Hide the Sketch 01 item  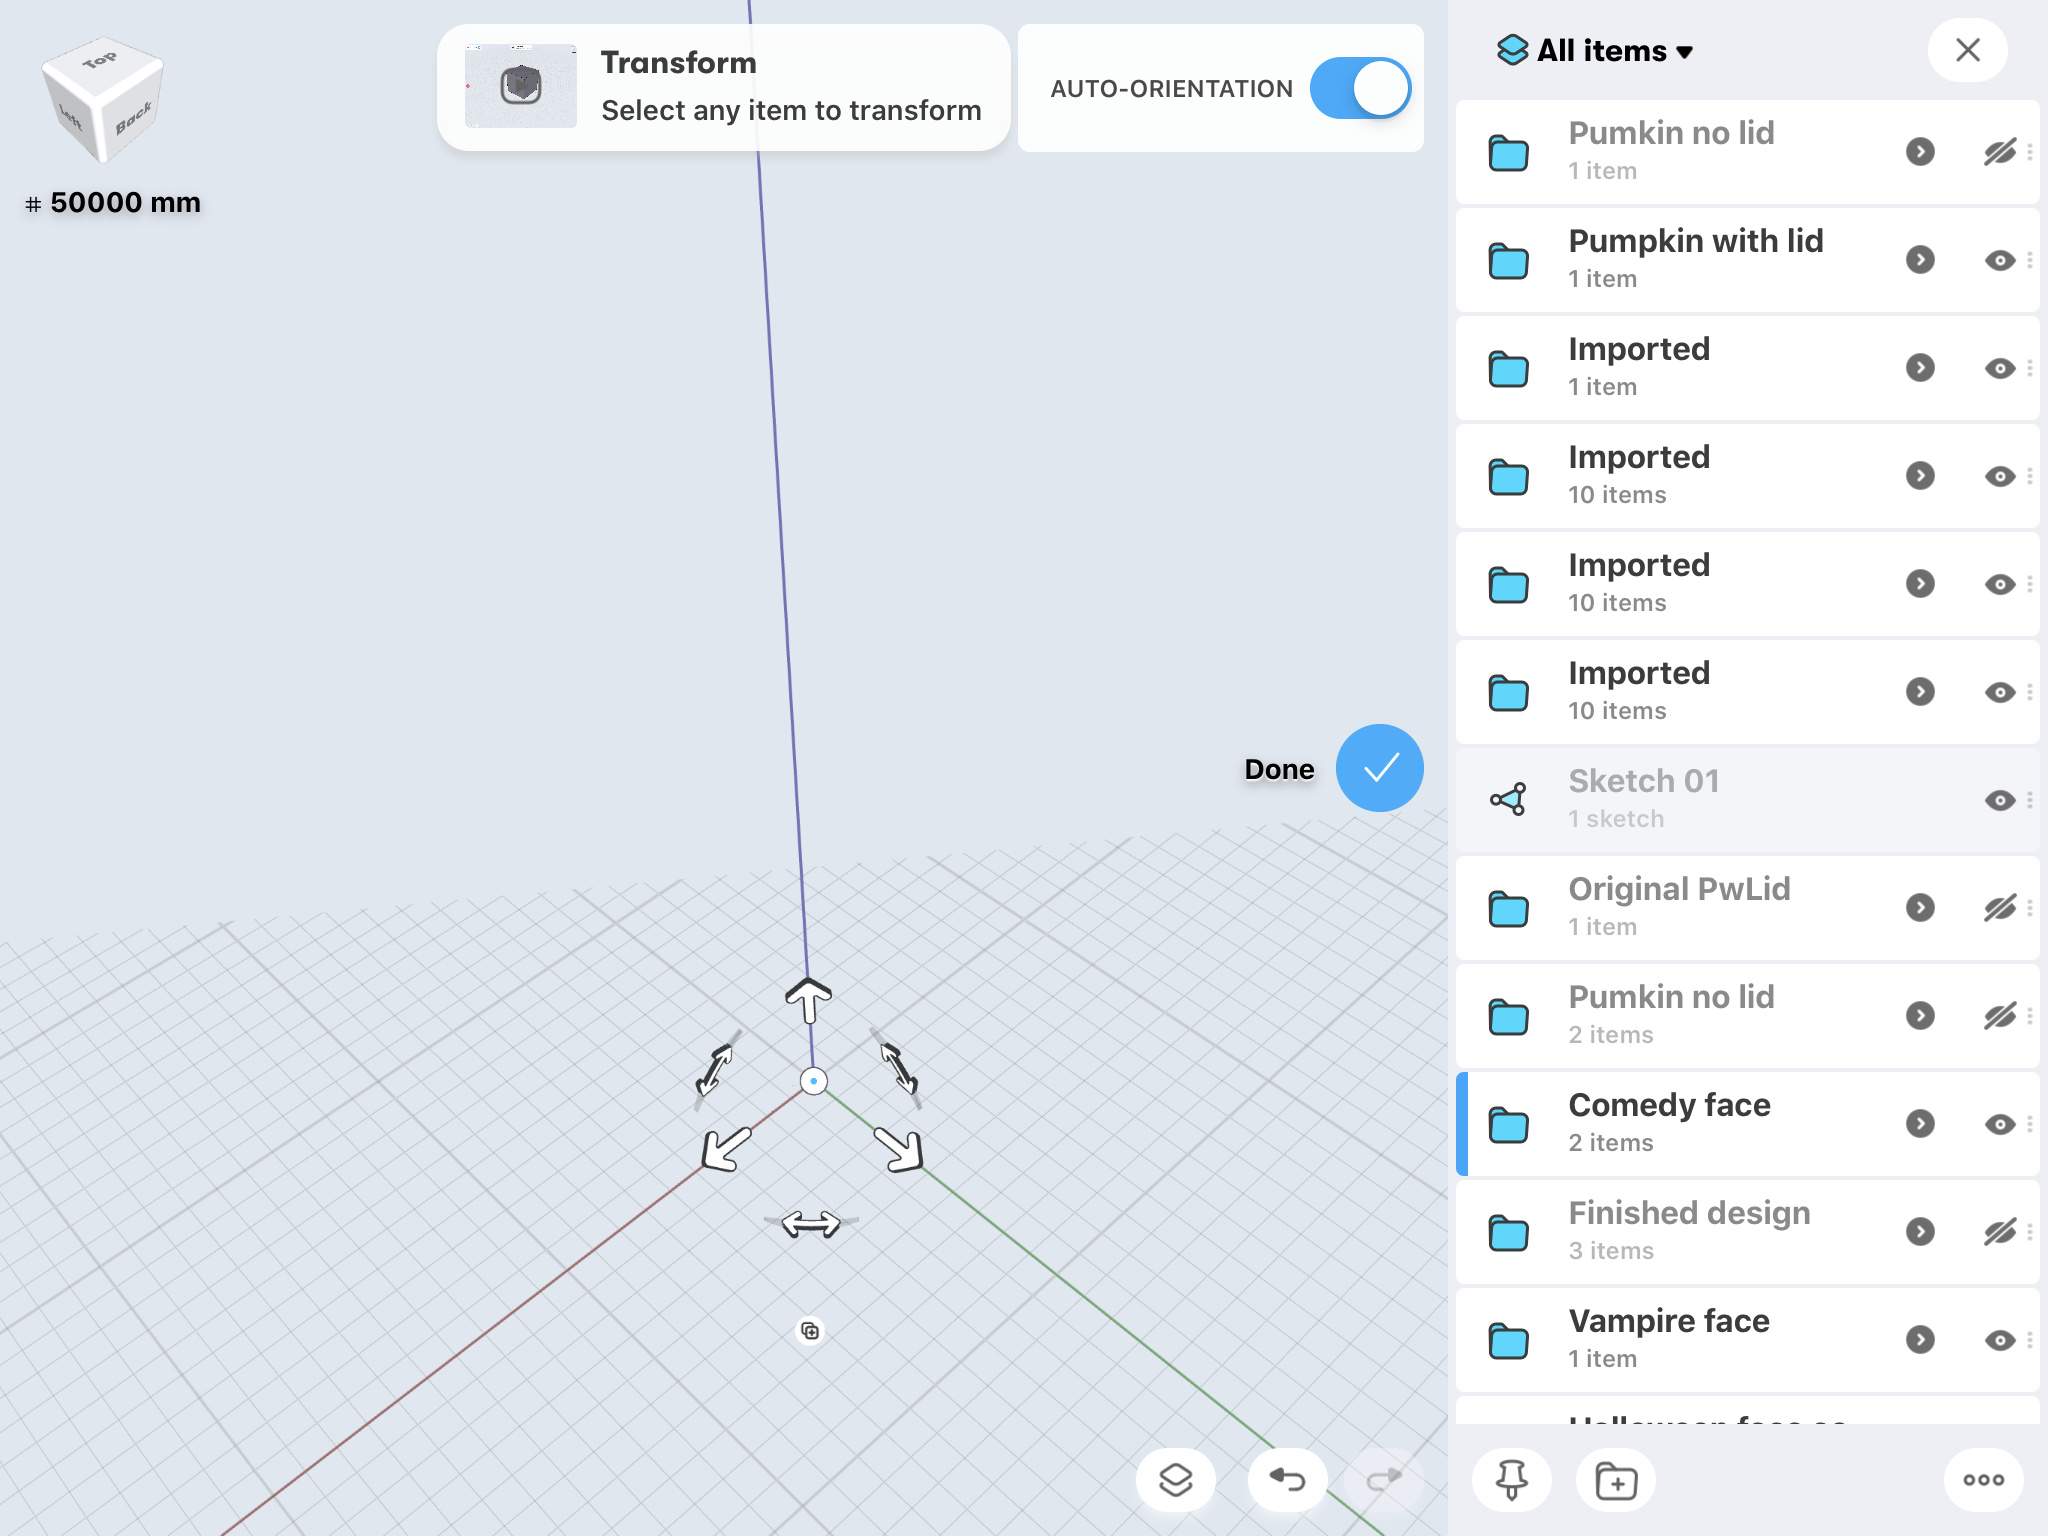click(x=1999, y=800)
